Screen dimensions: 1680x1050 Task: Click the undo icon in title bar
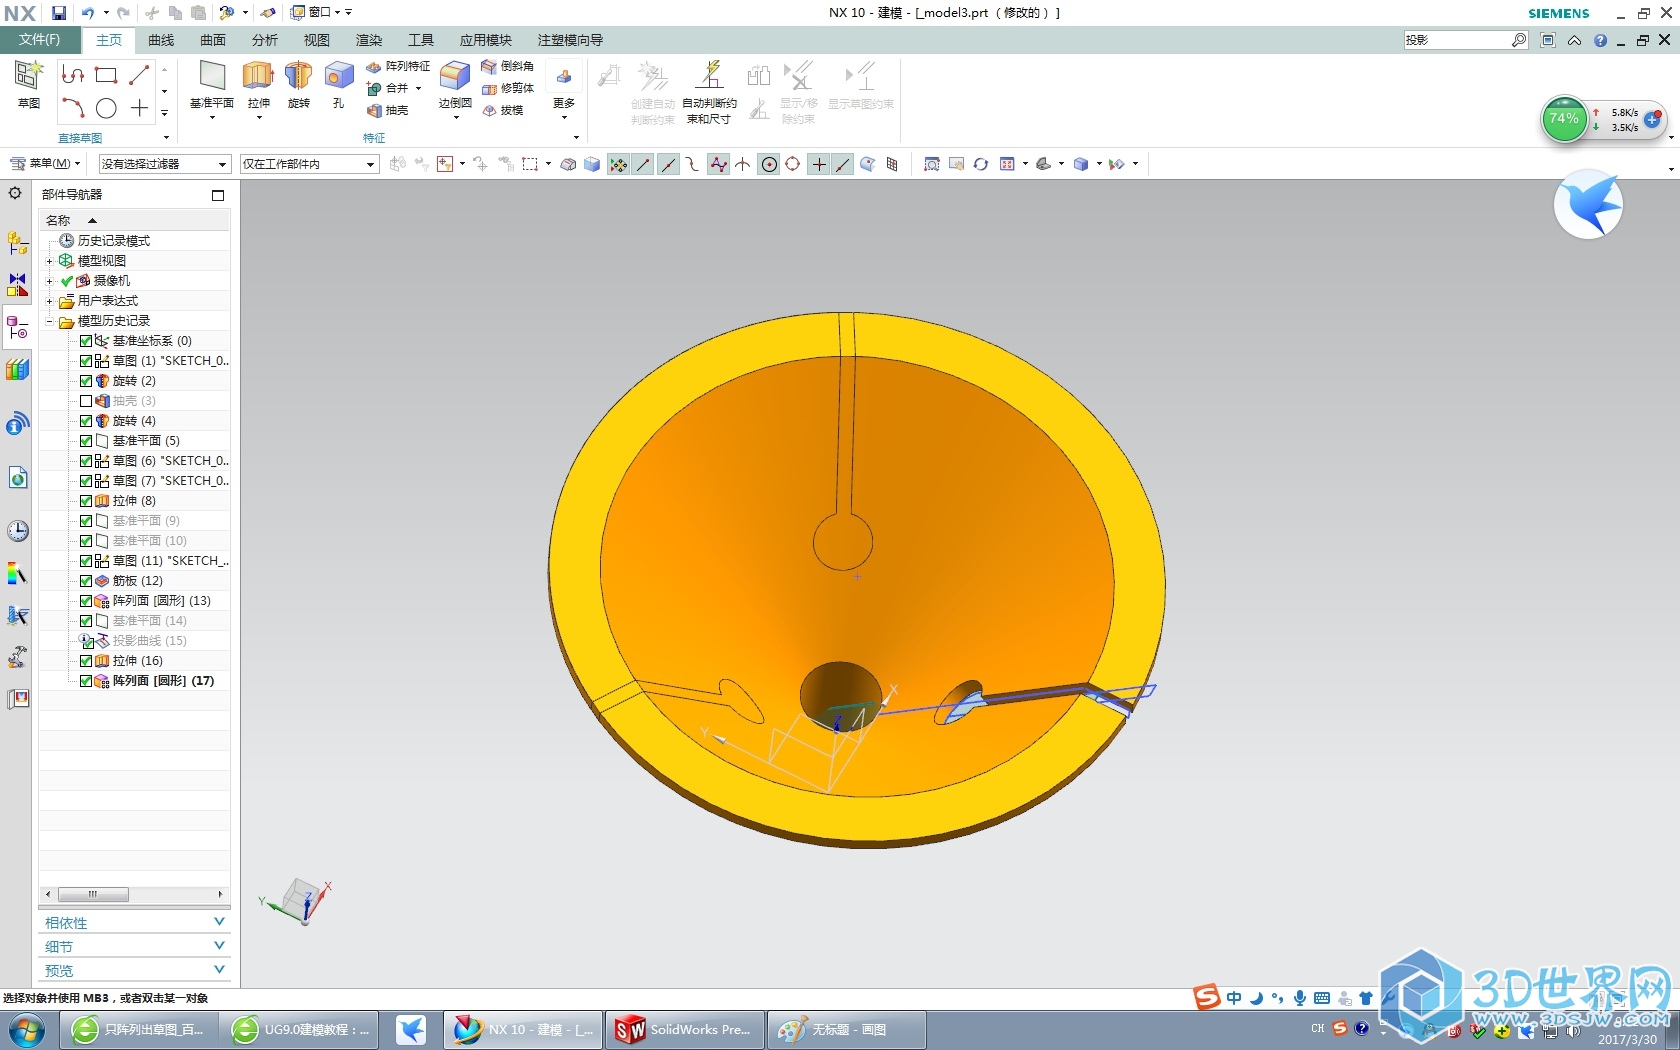(88, 13)
